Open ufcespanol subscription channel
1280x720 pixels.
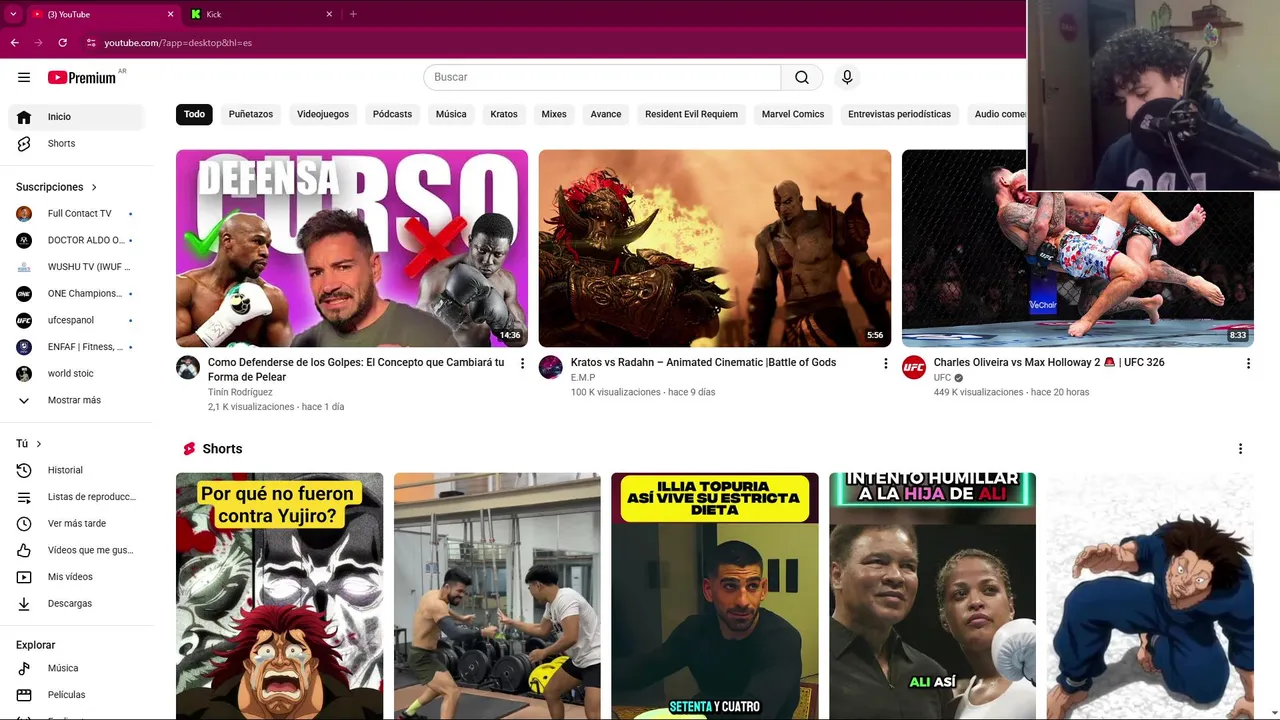(x=76, y=320)
